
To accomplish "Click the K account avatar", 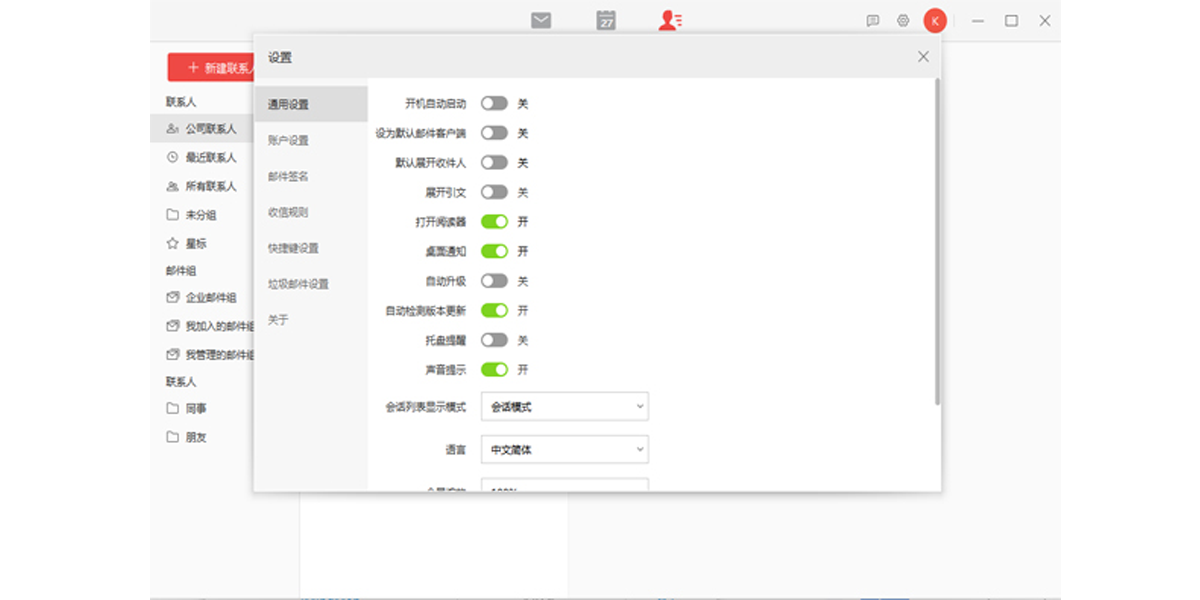I will 933,19.
